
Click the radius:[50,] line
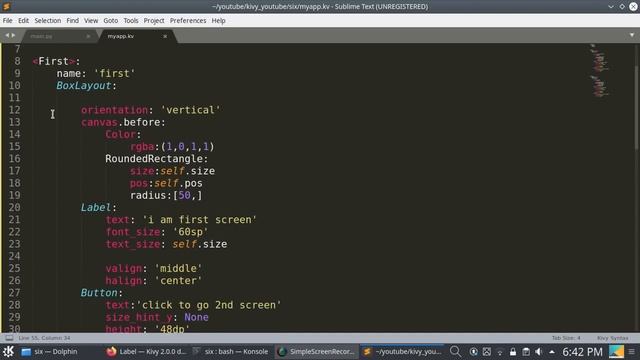click(x=166, y=196)
